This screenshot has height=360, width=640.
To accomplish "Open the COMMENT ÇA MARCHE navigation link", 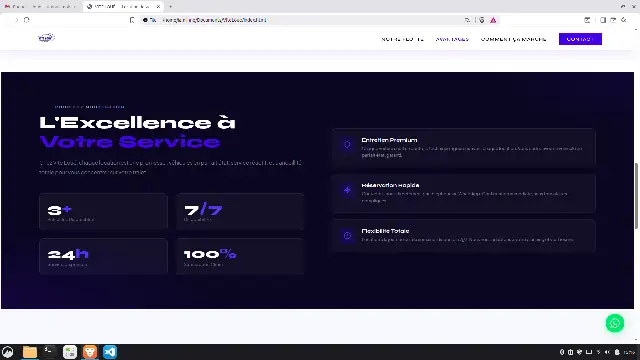I will tap(513, 39).
